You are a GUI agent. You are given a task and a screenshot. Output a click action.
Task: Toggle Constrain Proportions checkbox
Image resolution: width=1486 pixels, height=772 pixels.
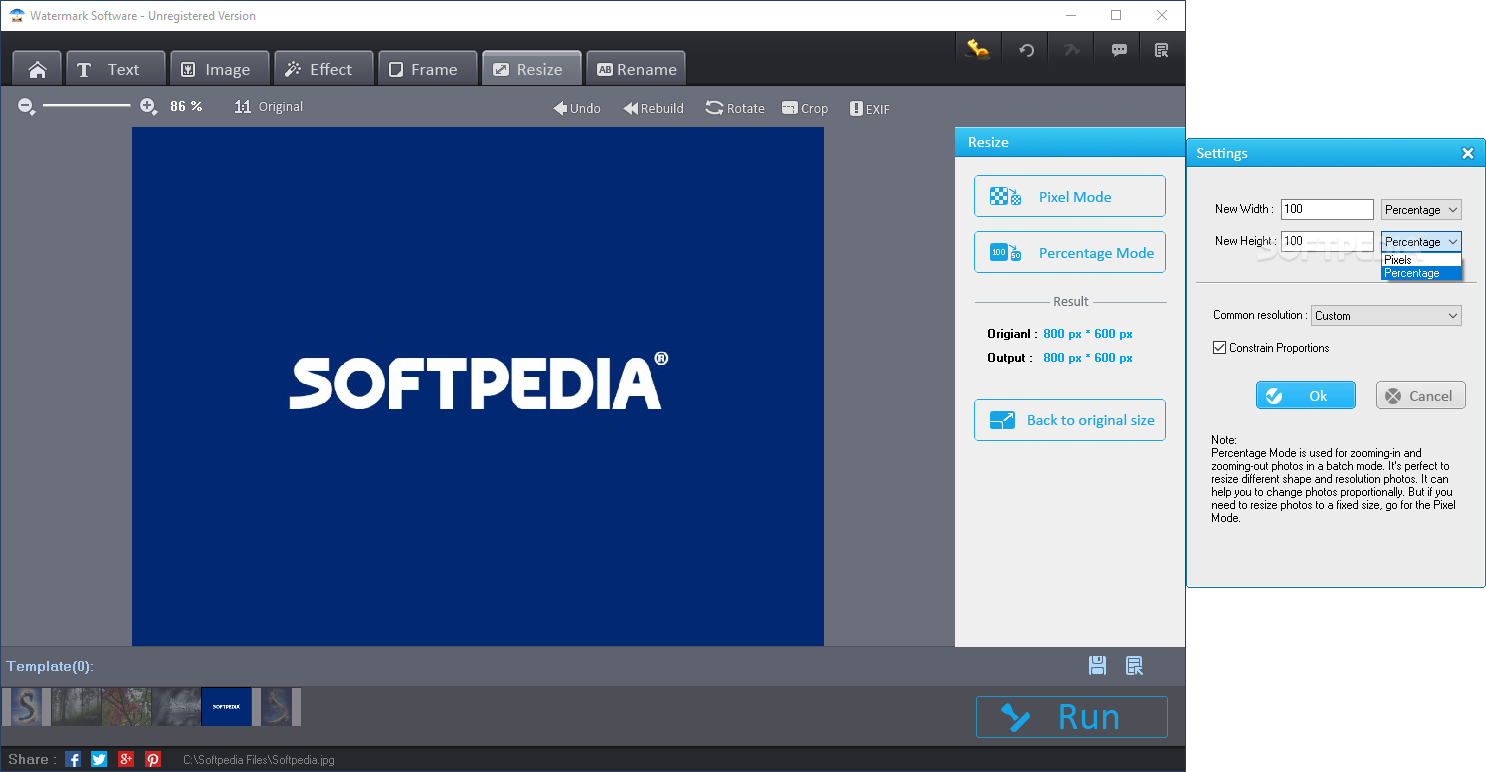(x=1219, y=348)
